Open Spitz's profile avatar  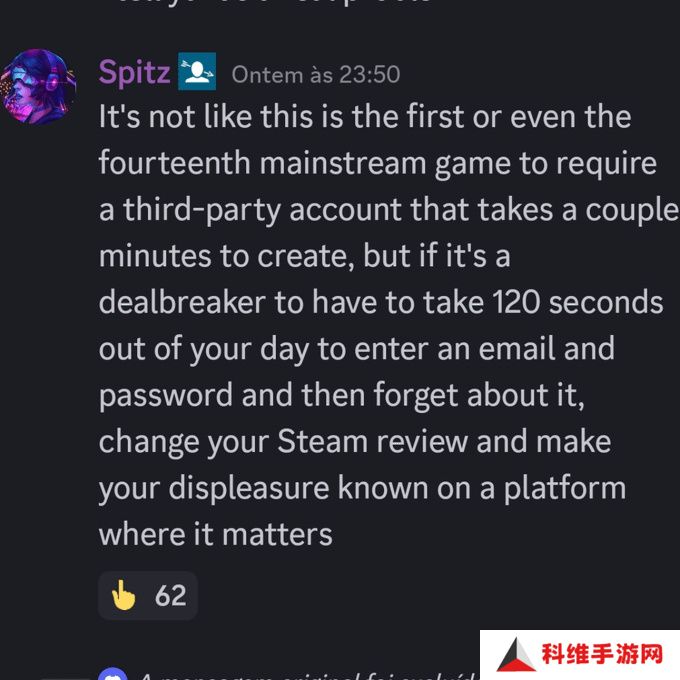38,87
